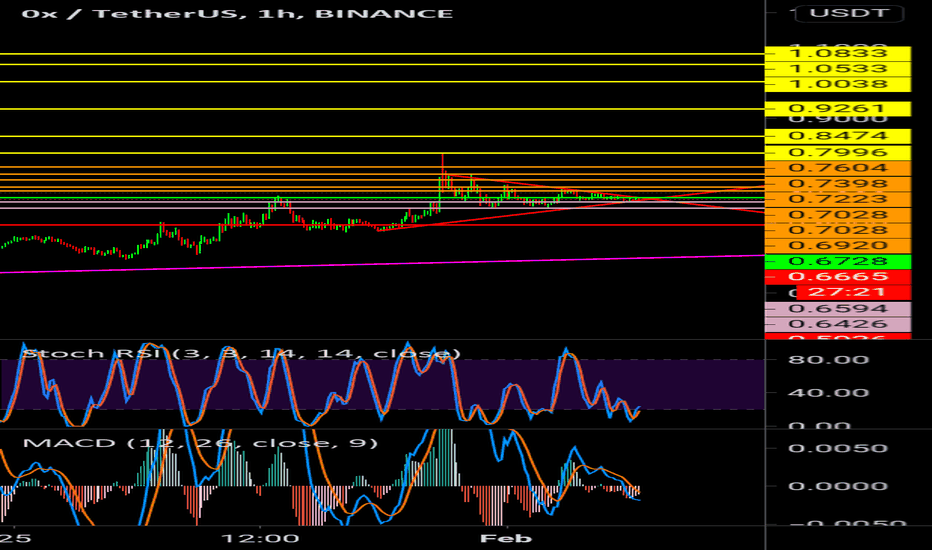Click the 0.8474 yellow price label
932x550 pixels.
coord(837,136)
